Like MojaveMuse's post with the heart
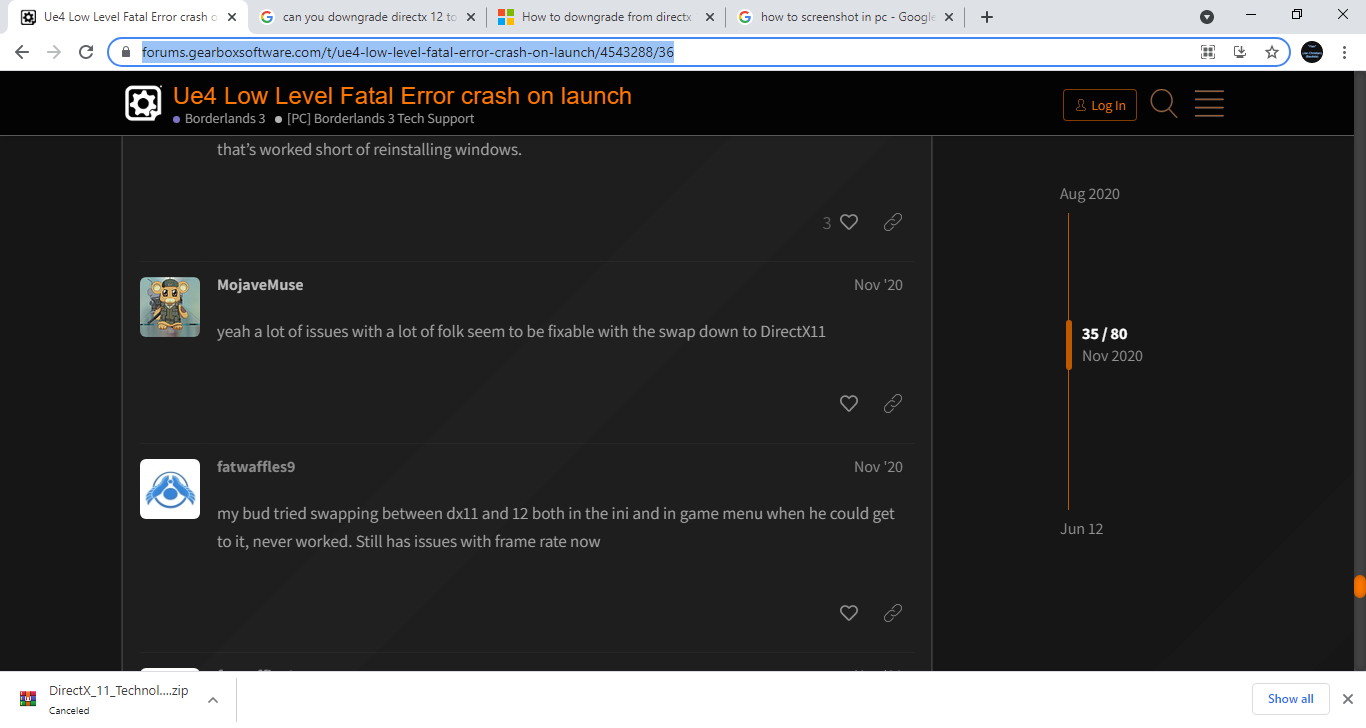Viewport: 1366px width, 728px height. click(x=849, y=403)
